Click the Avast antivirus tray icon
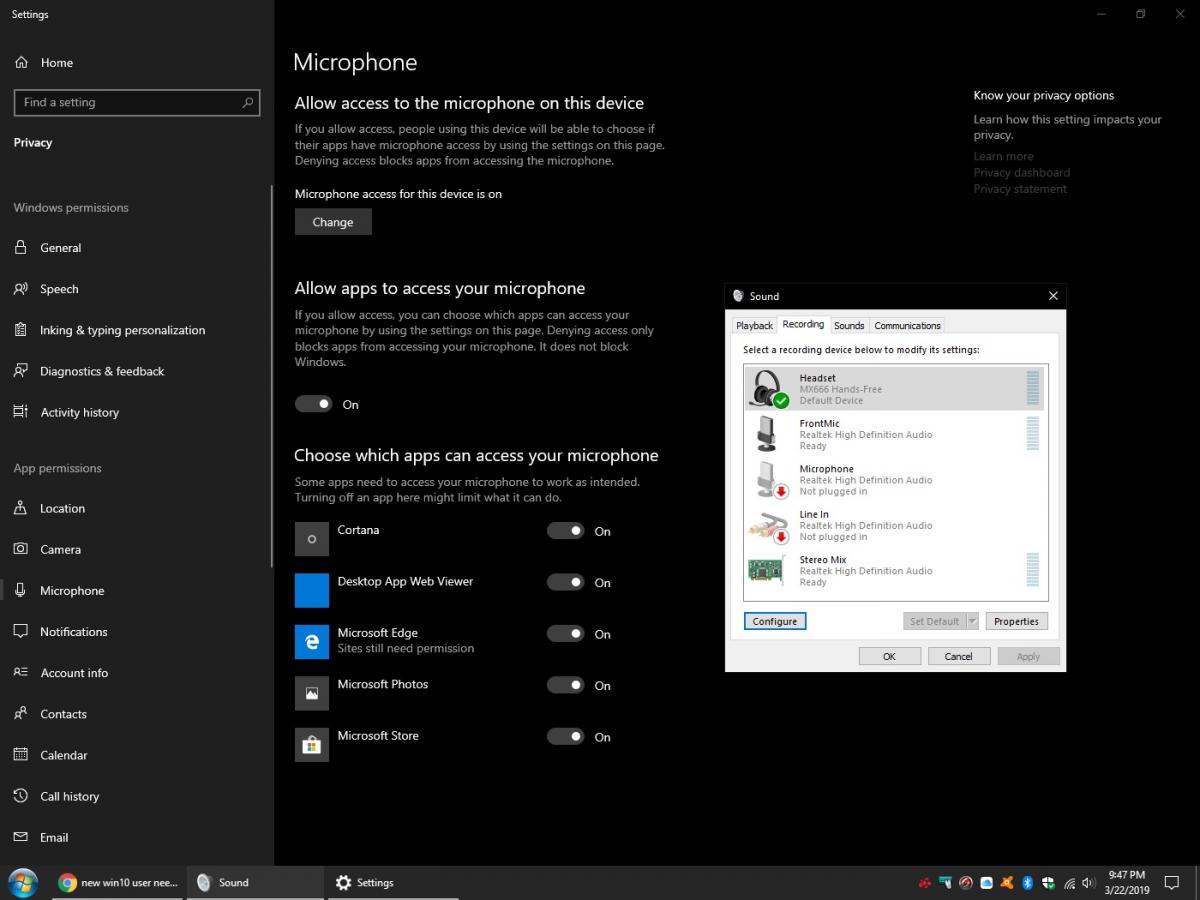 tap(1007, 883)
